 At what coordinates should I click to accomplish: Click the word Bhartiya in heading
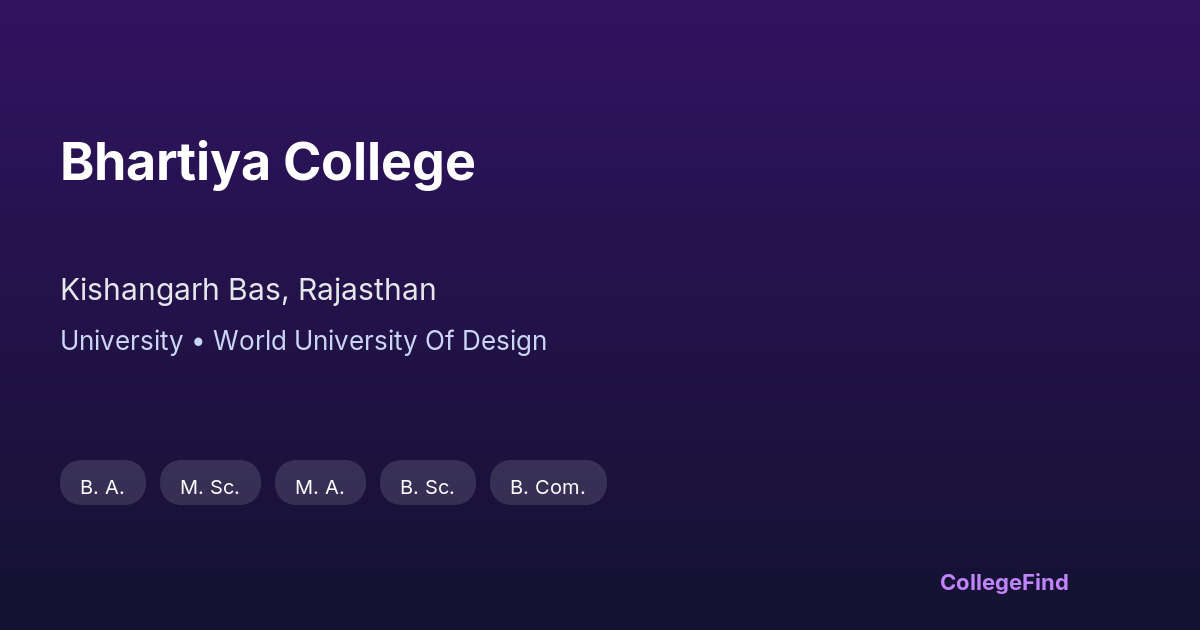click(x=165, y=162)
